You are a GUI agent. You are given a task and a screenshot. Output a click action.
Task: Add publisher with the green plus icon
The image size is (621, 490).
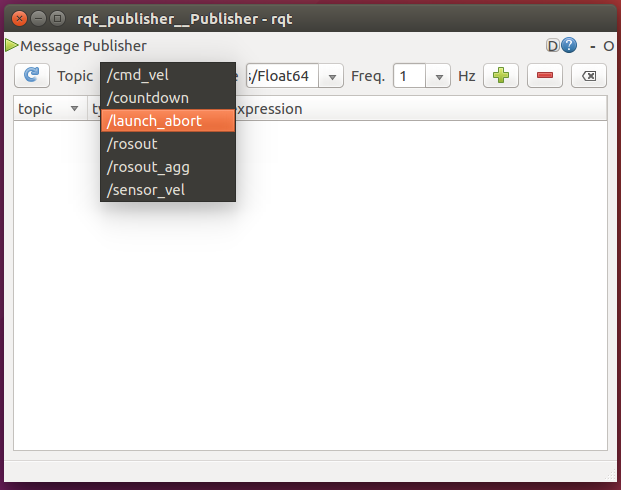(x=501, y=75)
